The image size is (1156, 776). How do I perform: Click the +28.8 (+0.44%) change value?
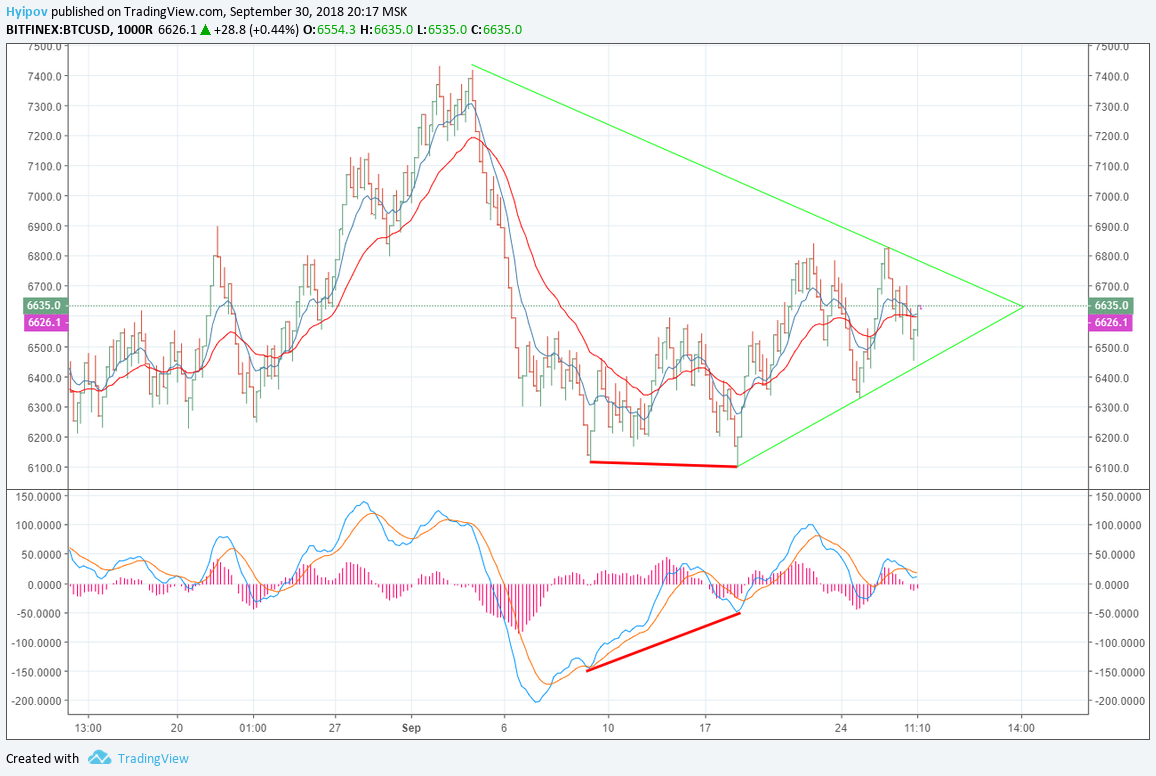click(x=256, y=30)
